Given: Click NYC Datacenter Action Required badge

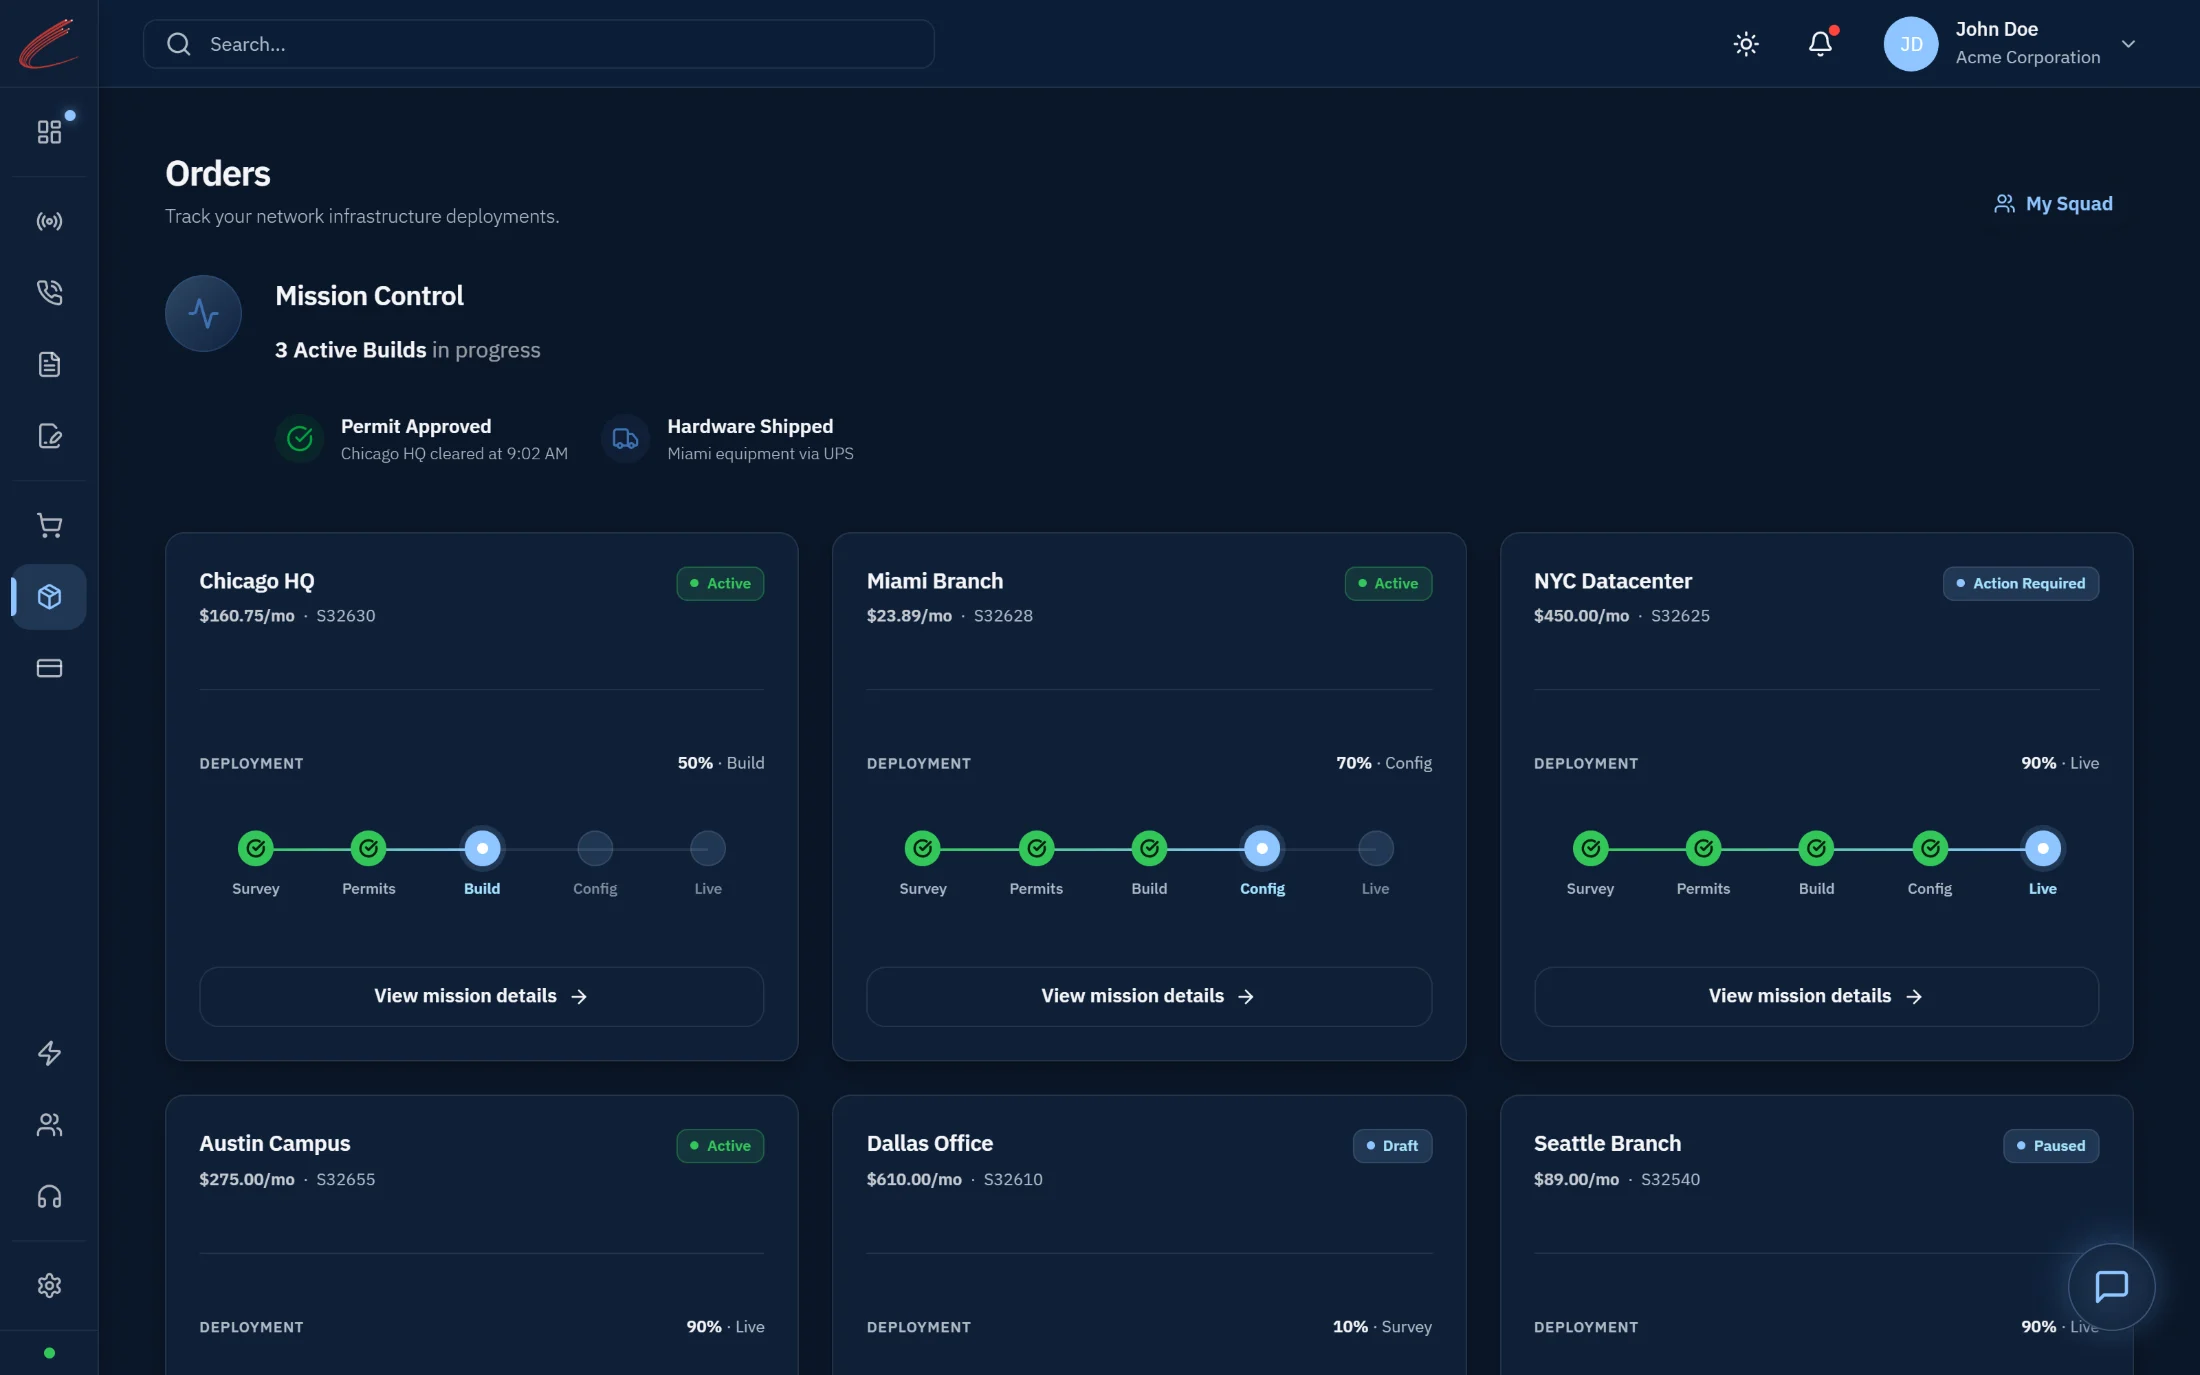Looking at the screenshot, I should (2020, 584).
